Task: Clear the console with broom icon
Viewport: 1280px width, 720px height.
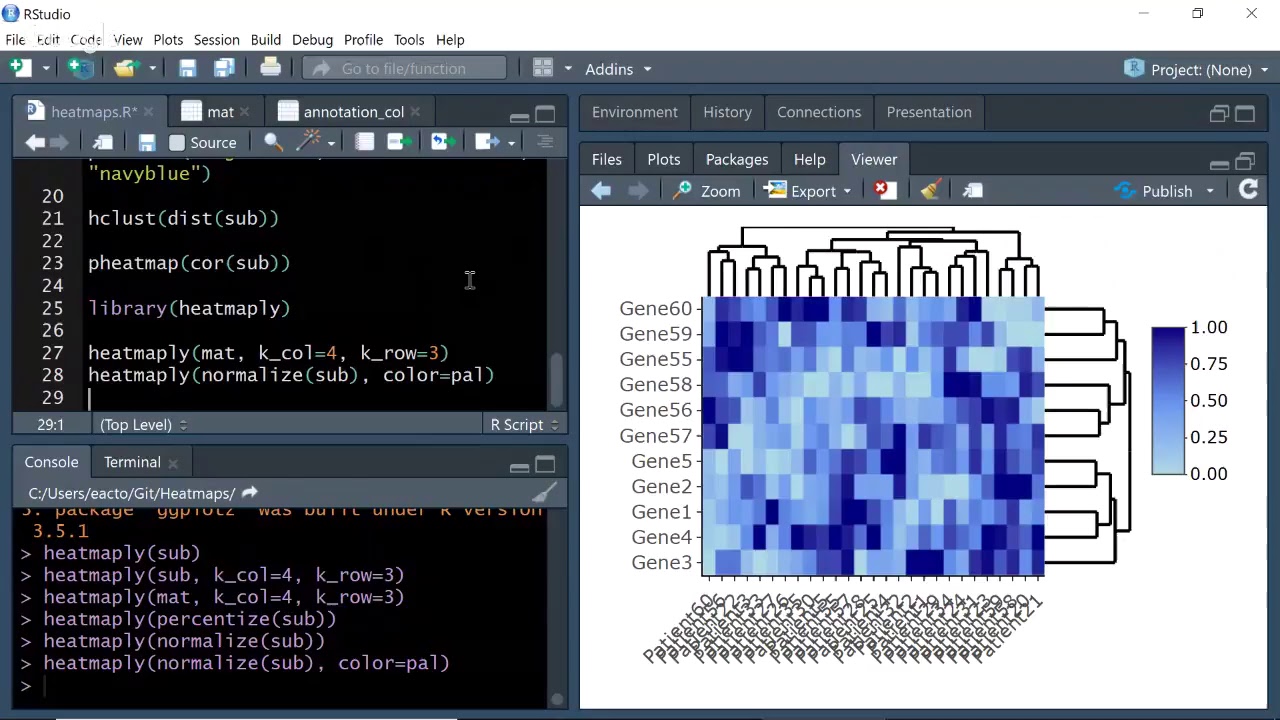Action: [545, 492]
